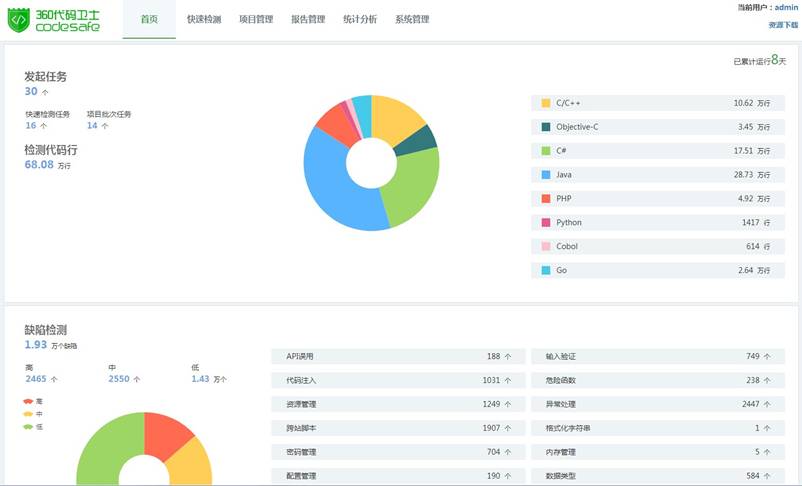Viewport: 802px width, 486px height.
Task: Click the C/C++ yellow donut segment
Action: point(396,119)
